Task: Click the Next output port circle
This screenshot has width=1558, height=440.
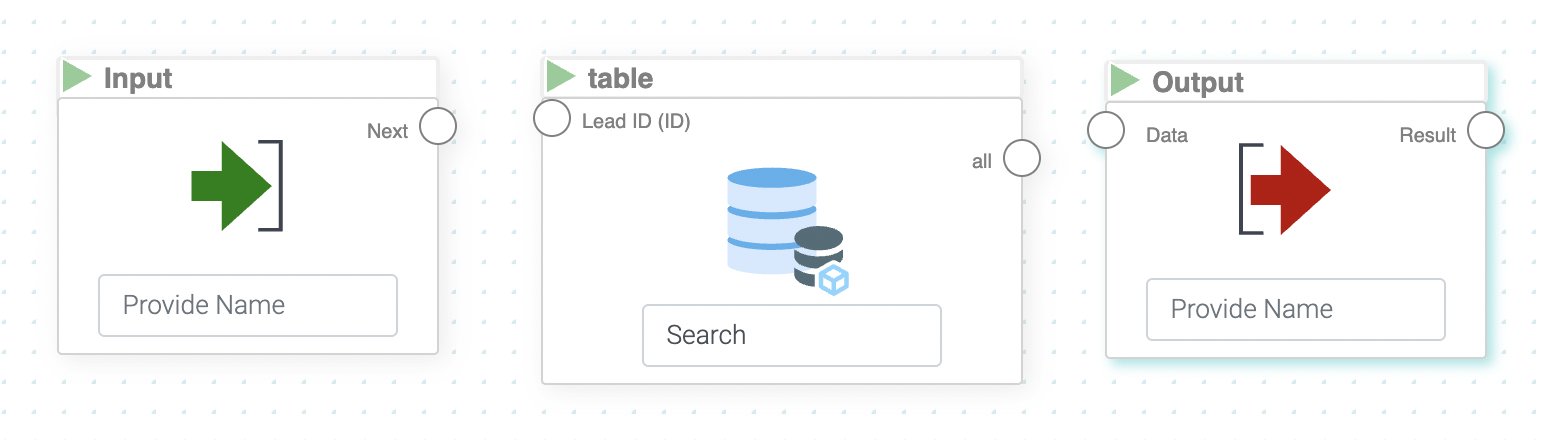Action: coord(437,127)
